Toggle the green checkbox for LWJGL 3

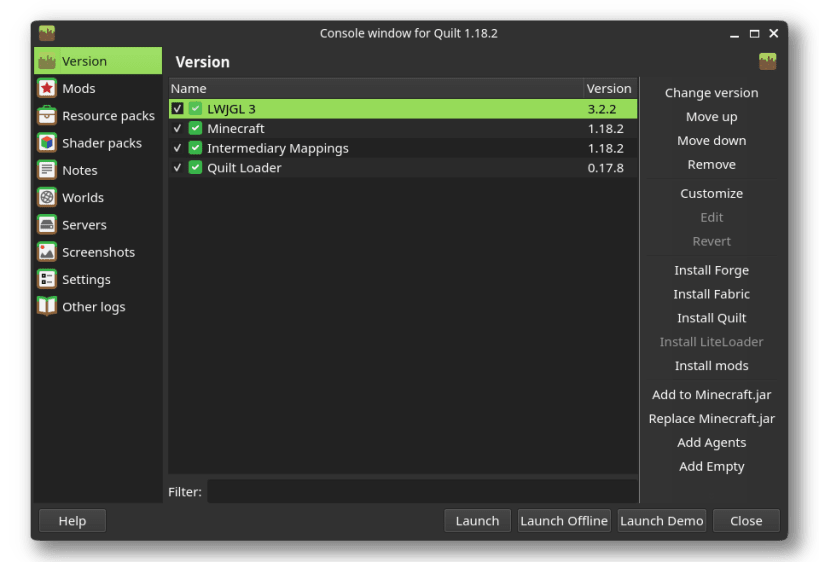tap(195, 109)
